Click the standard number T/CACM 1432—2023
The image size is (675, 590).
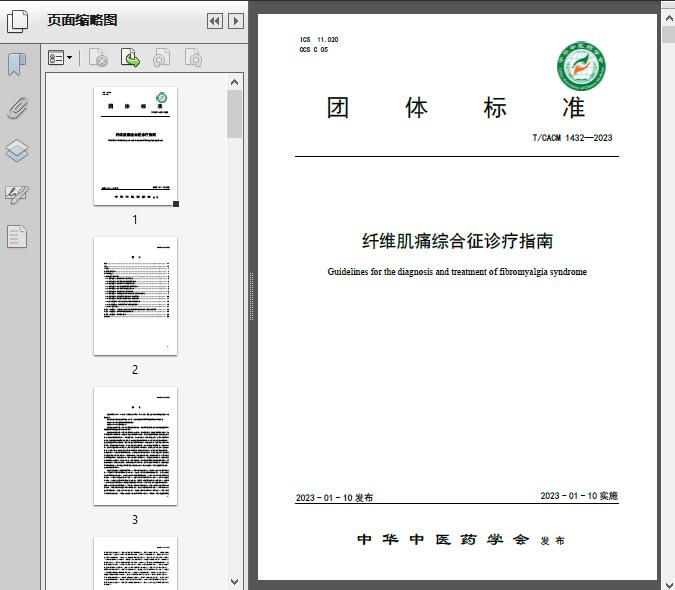click(572, 138)
